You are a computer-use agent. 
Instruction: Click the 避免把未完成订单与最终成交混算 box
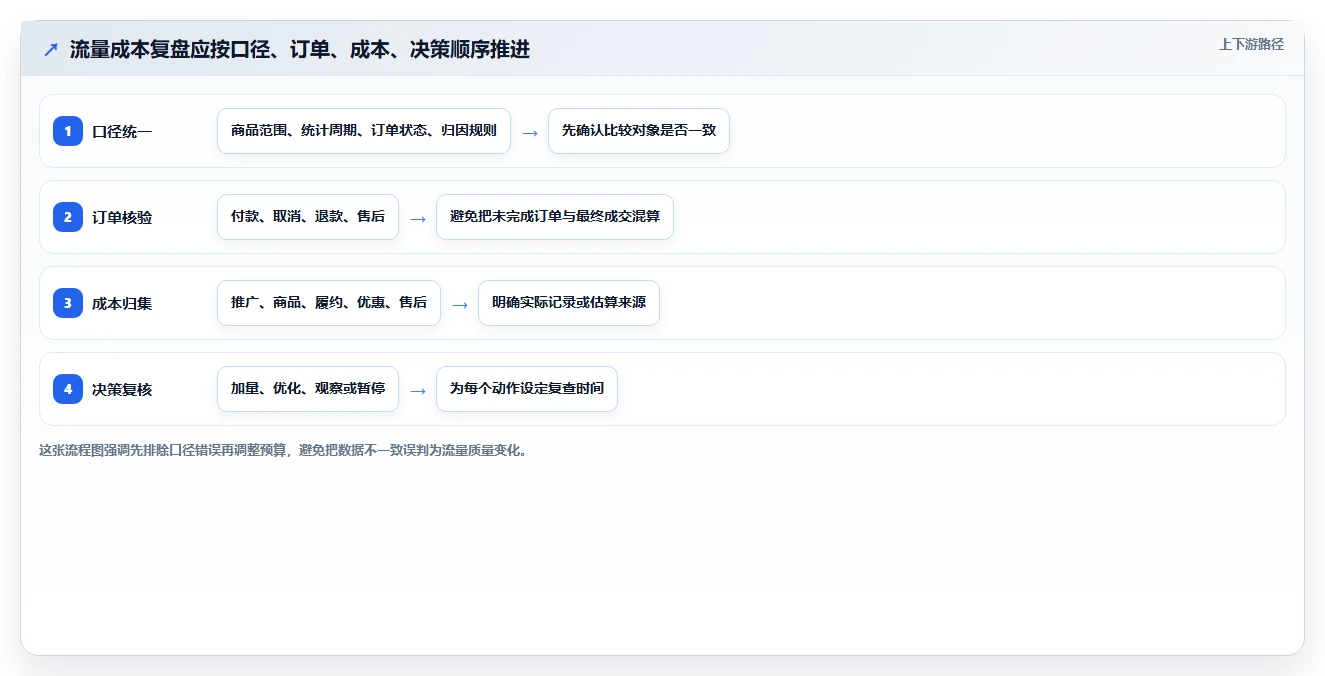pyautogui.click(x=555, y=217)
